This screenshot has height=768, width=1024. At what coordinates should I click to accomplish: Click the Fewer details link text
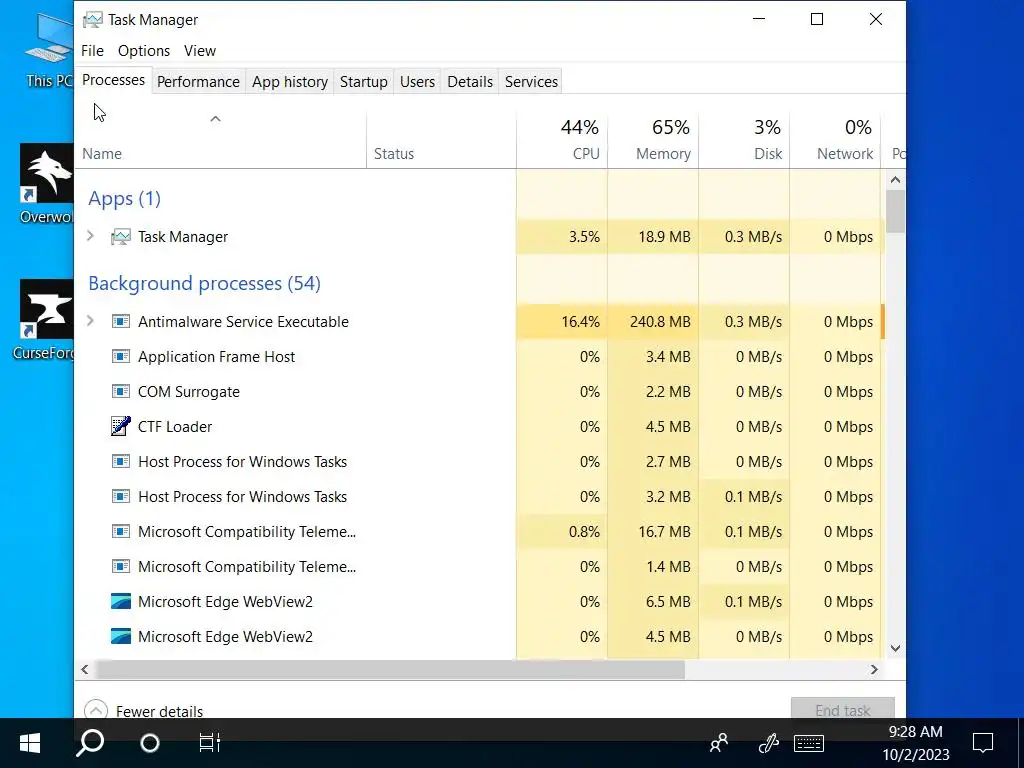click(x=159, y=711)
